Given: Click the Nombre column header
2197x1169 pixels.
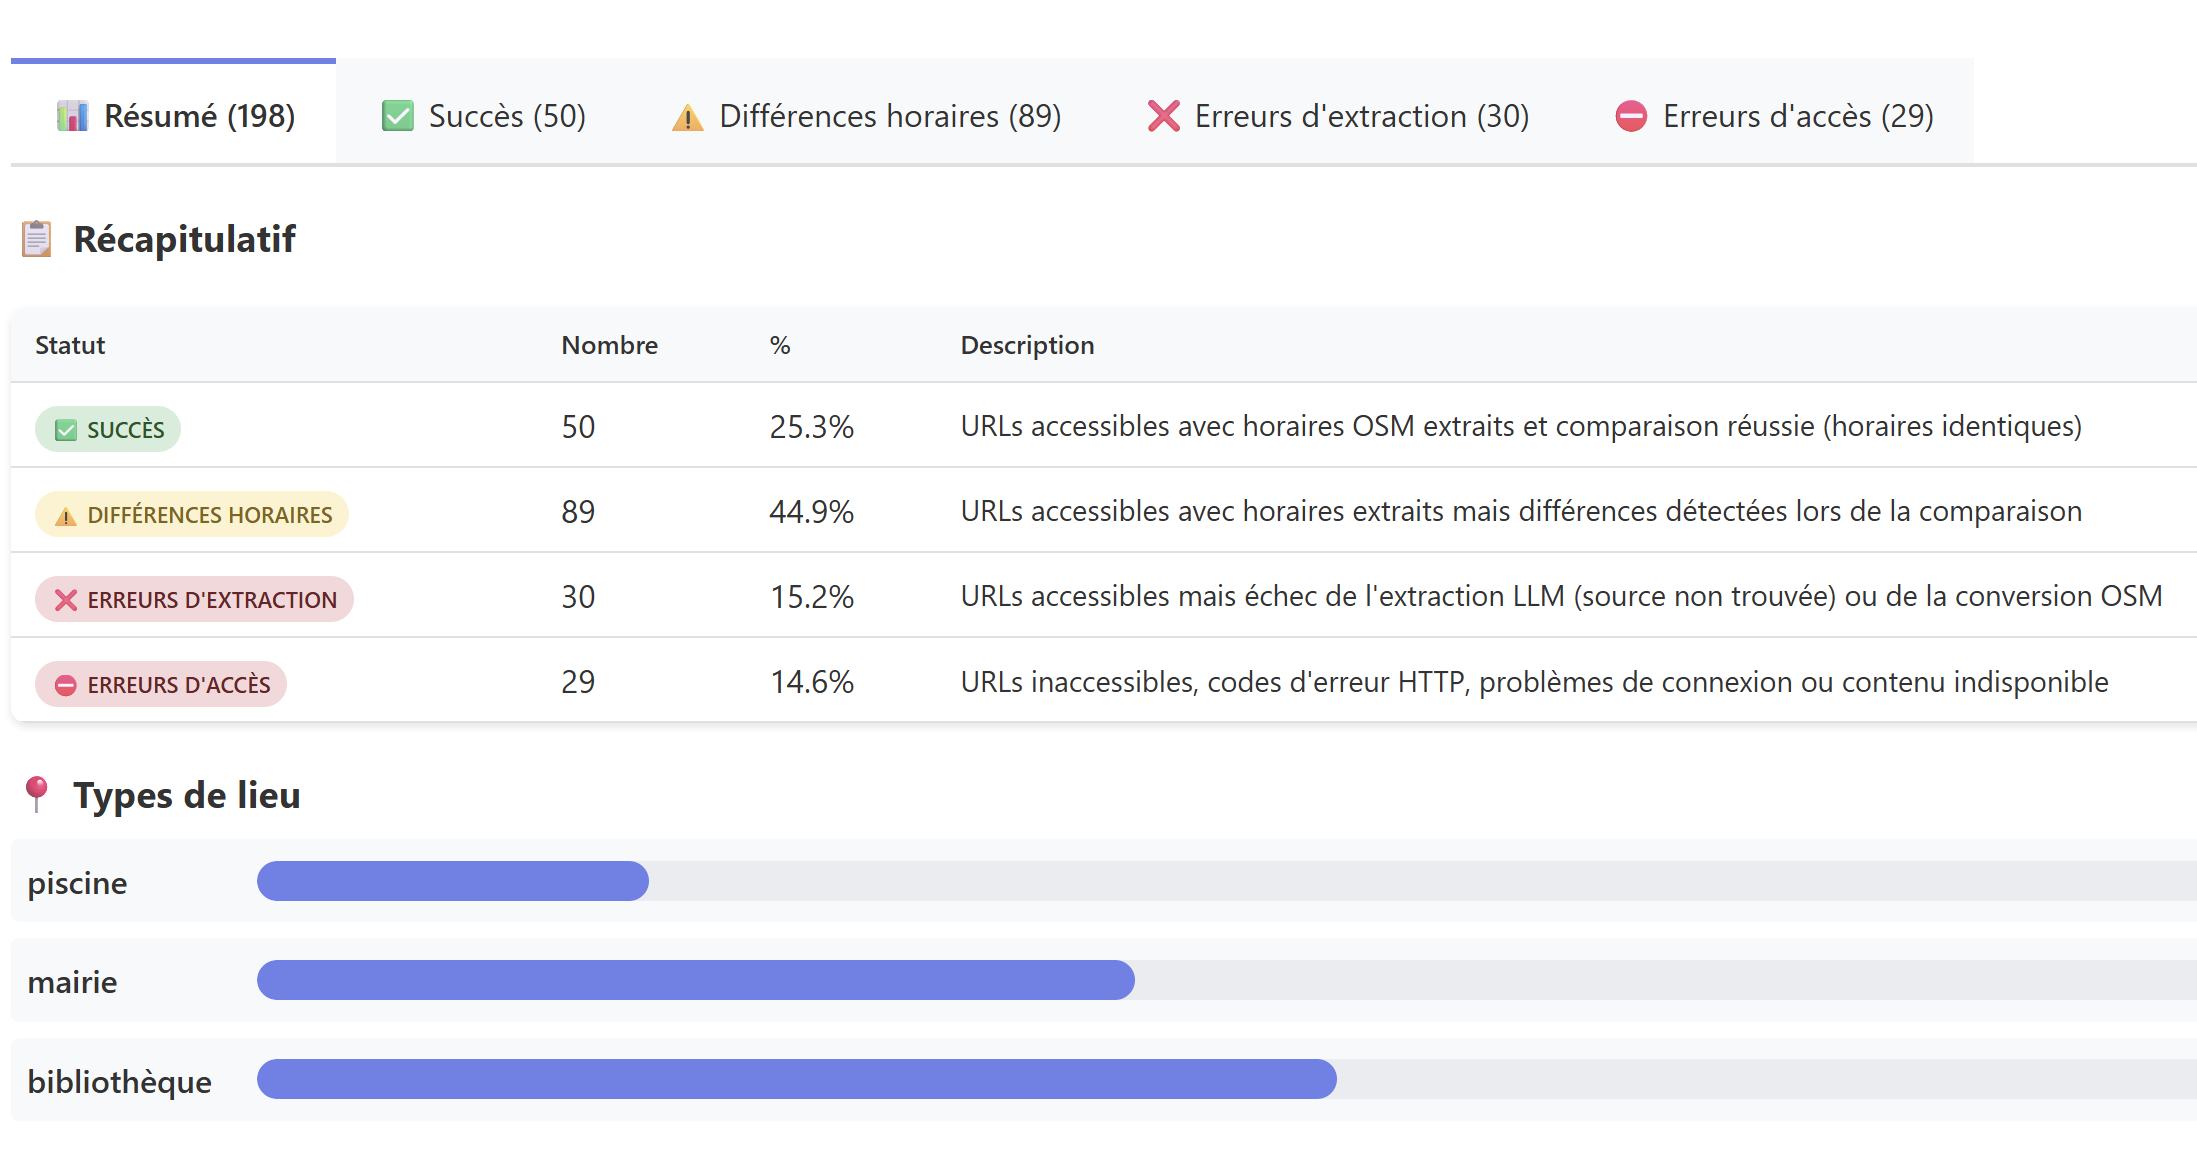Looking at the screenshot, I should point(610,345).
